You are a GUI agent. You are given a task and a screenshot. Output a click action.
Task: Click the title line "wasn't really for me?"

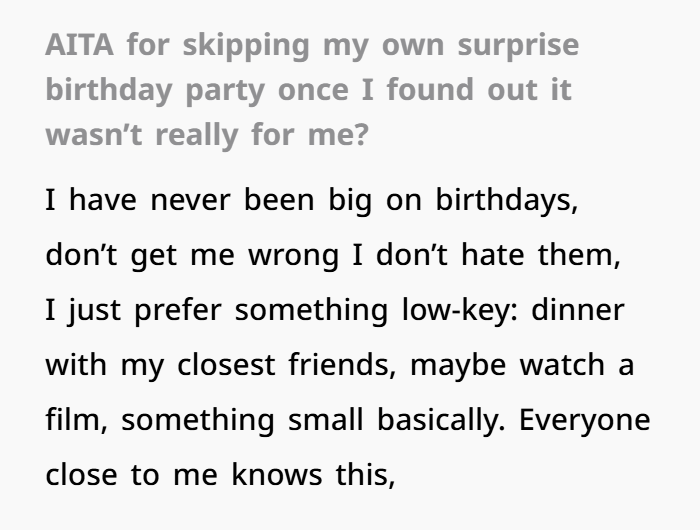point(206,133)
